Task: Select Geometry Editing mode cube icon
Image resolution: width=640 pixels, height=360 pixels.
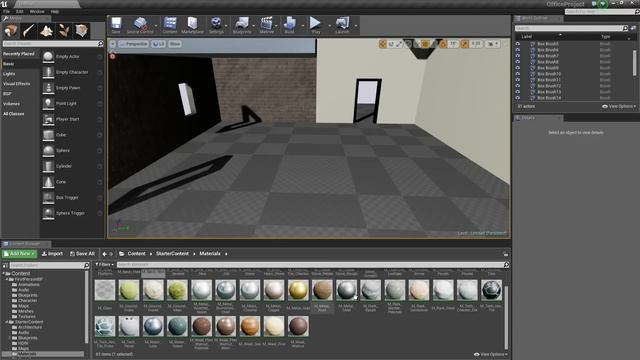Action: 82,31
